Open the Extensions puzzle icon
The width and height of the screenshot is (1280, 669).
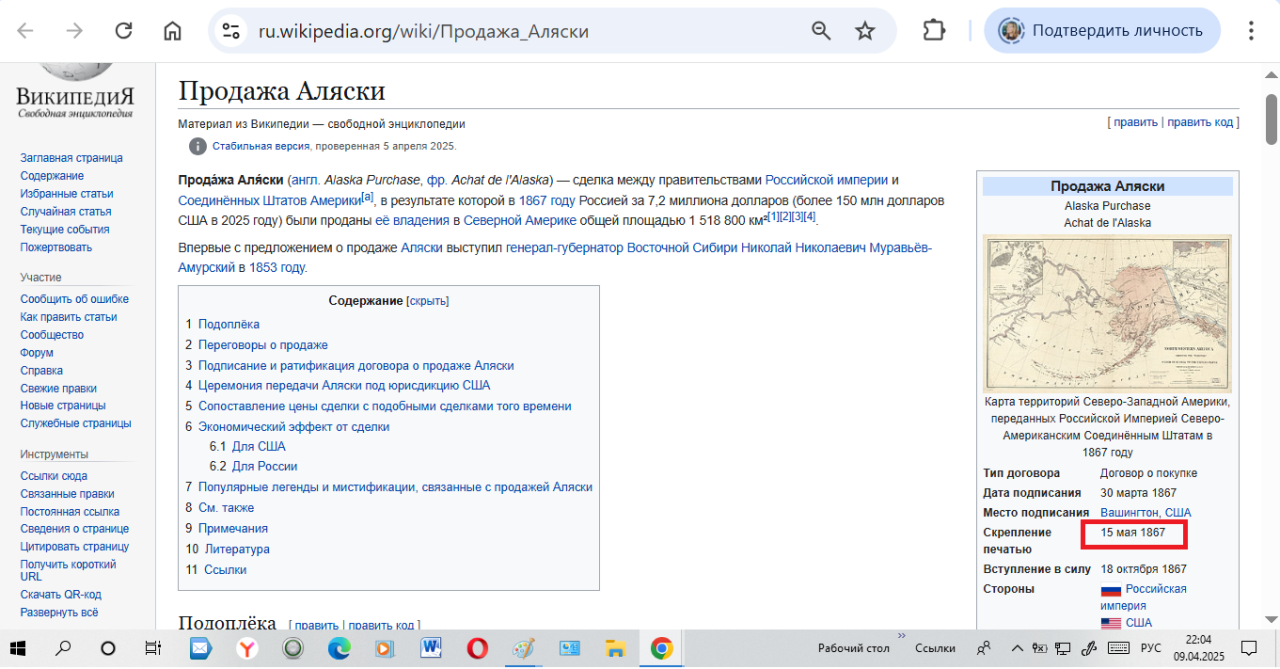tap(934, 31)
